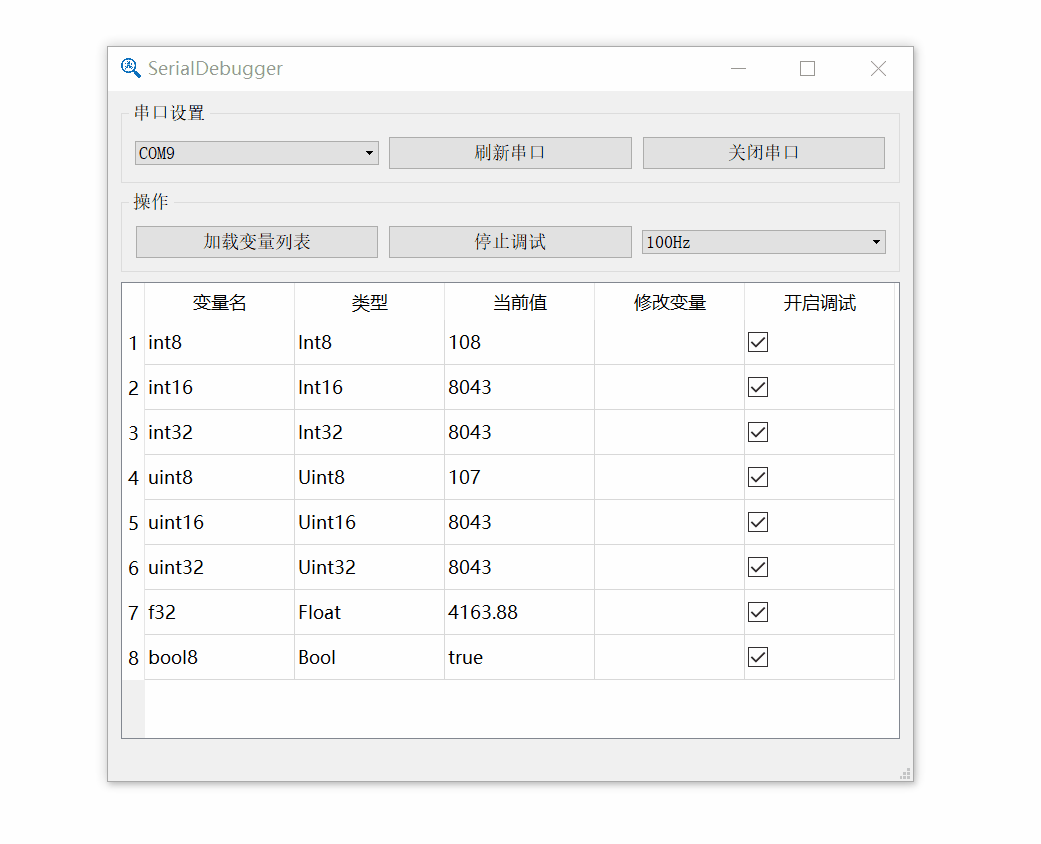Click the variable name cell uint32
The image size is (1041, 844).
219,567
